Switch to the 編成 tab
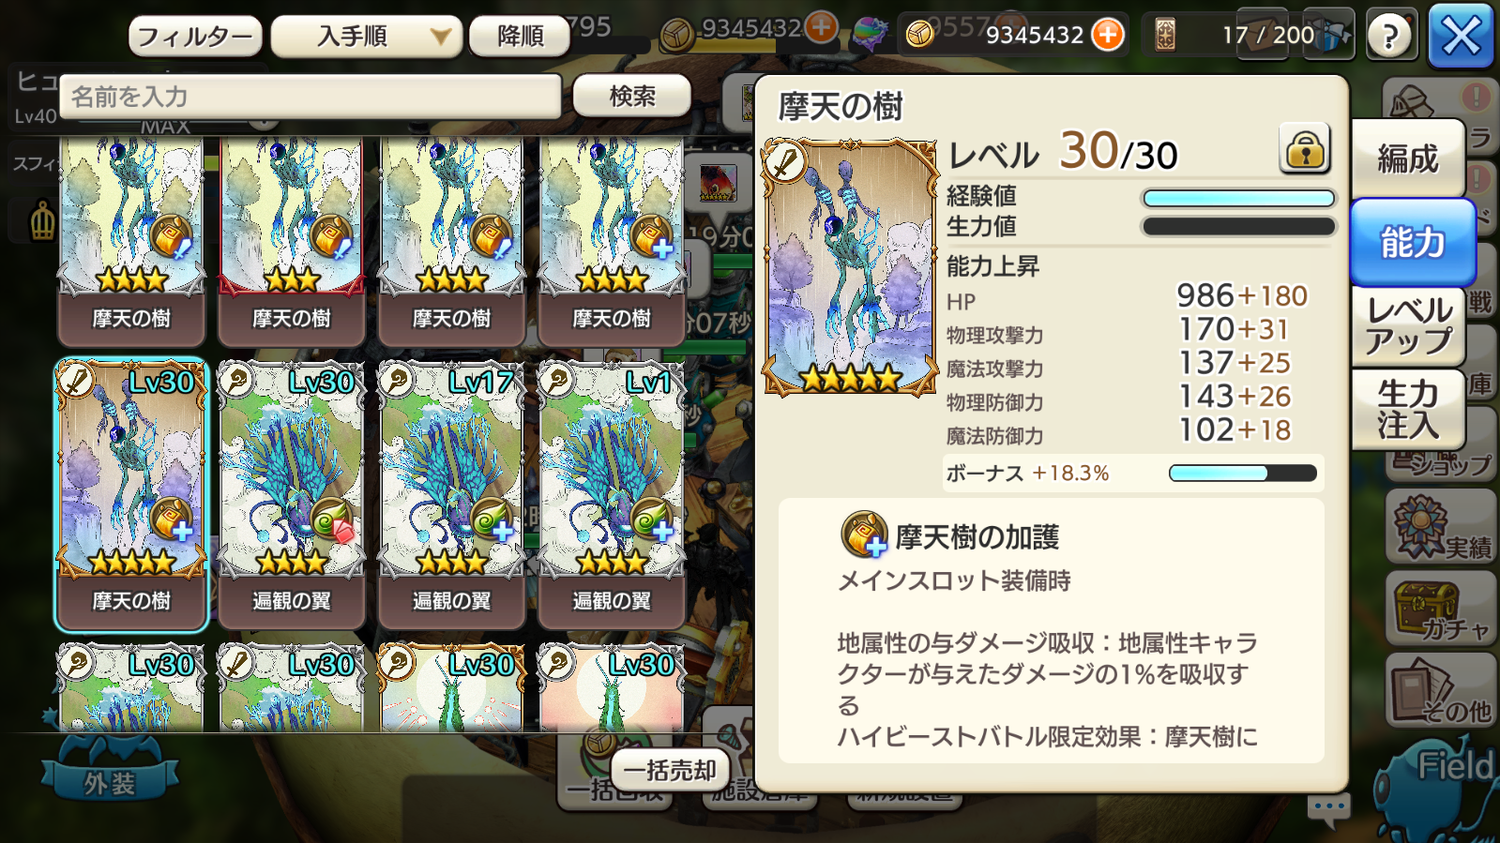 pyautogui.click(x=1408, y=158)
